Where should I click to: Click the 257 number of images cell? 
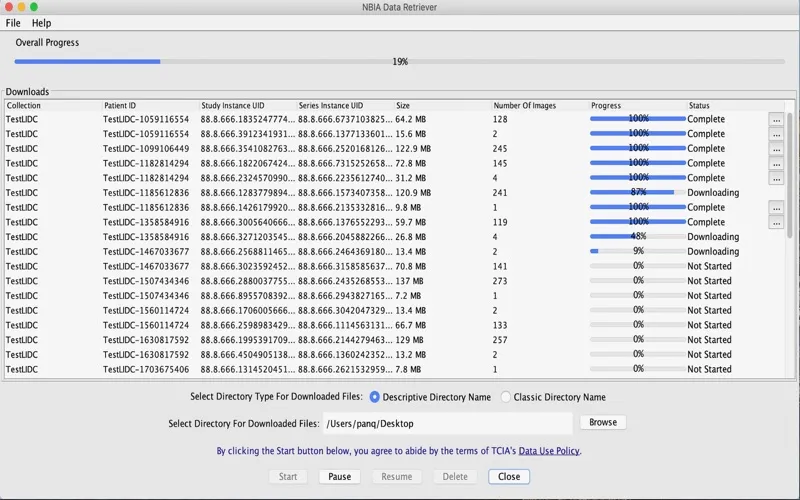[x=500, y=340]
